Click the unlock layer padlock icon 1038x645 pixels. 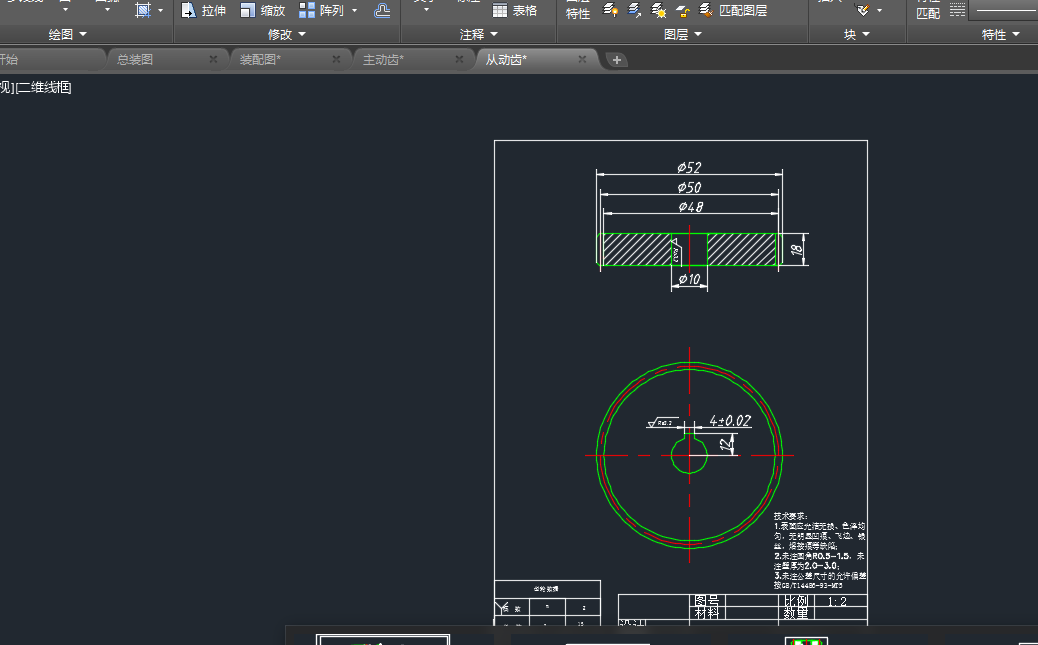pyautogui.click(x=682, y=11)
